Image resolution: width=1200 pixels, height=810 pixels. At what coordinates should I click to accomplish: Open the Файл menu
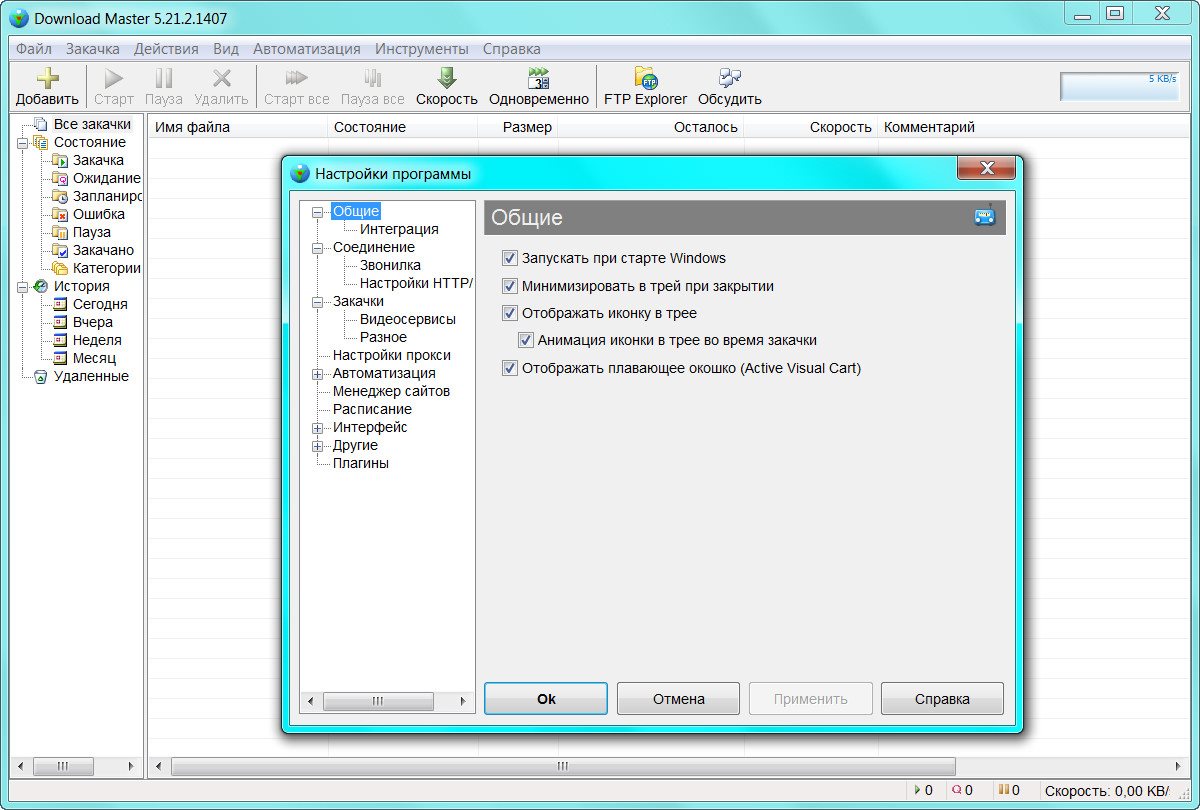34,48
